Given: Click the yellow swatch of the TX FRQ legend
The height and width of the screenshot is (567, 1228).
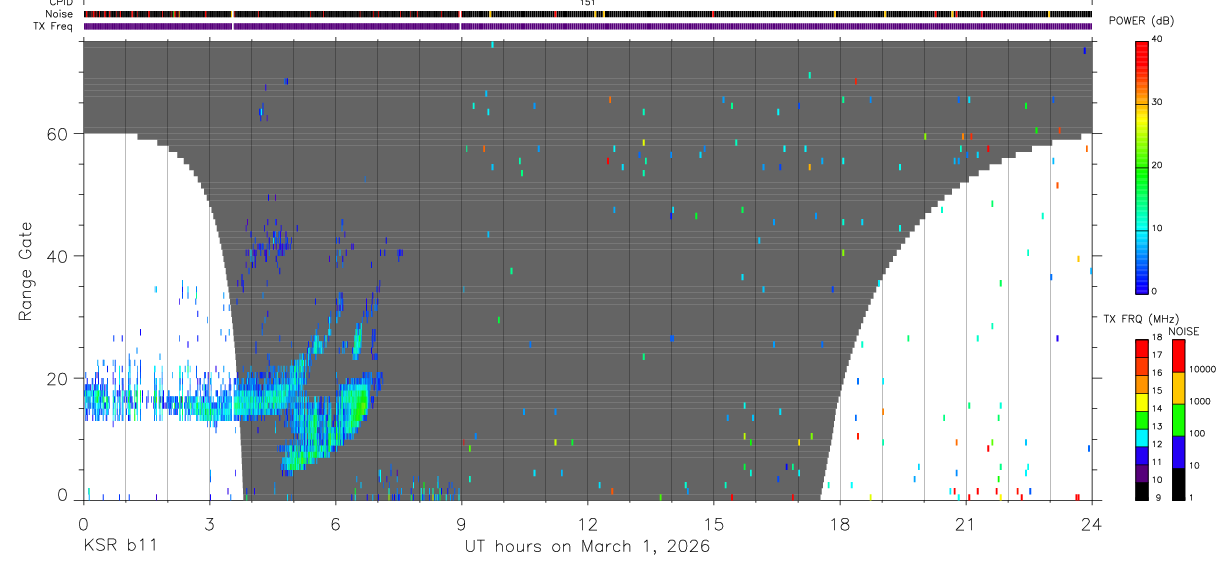Looking at the screenshot, I should [1141, 402].
